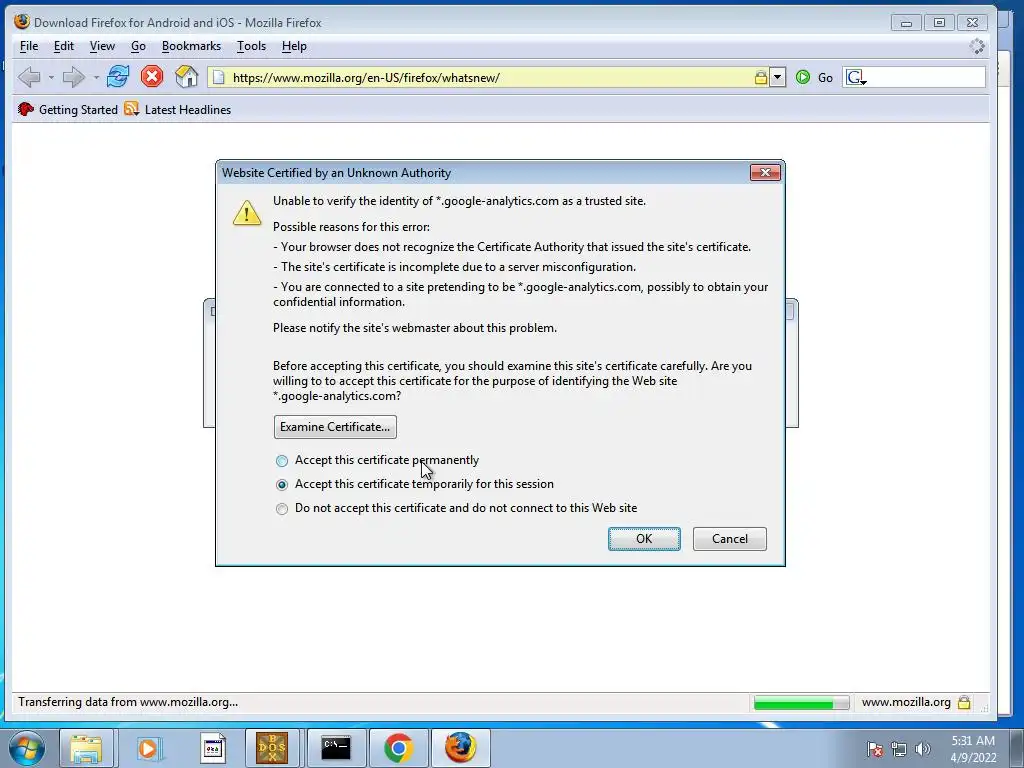Screen dimensions: 1024x768
Task: Open the Back button history dropdown arrow
Action: 51,78
